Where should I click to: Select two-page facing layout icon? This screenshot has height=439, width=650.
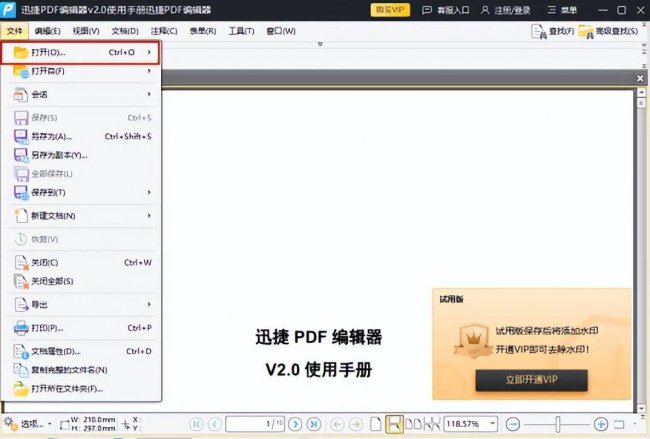[413, 424]
